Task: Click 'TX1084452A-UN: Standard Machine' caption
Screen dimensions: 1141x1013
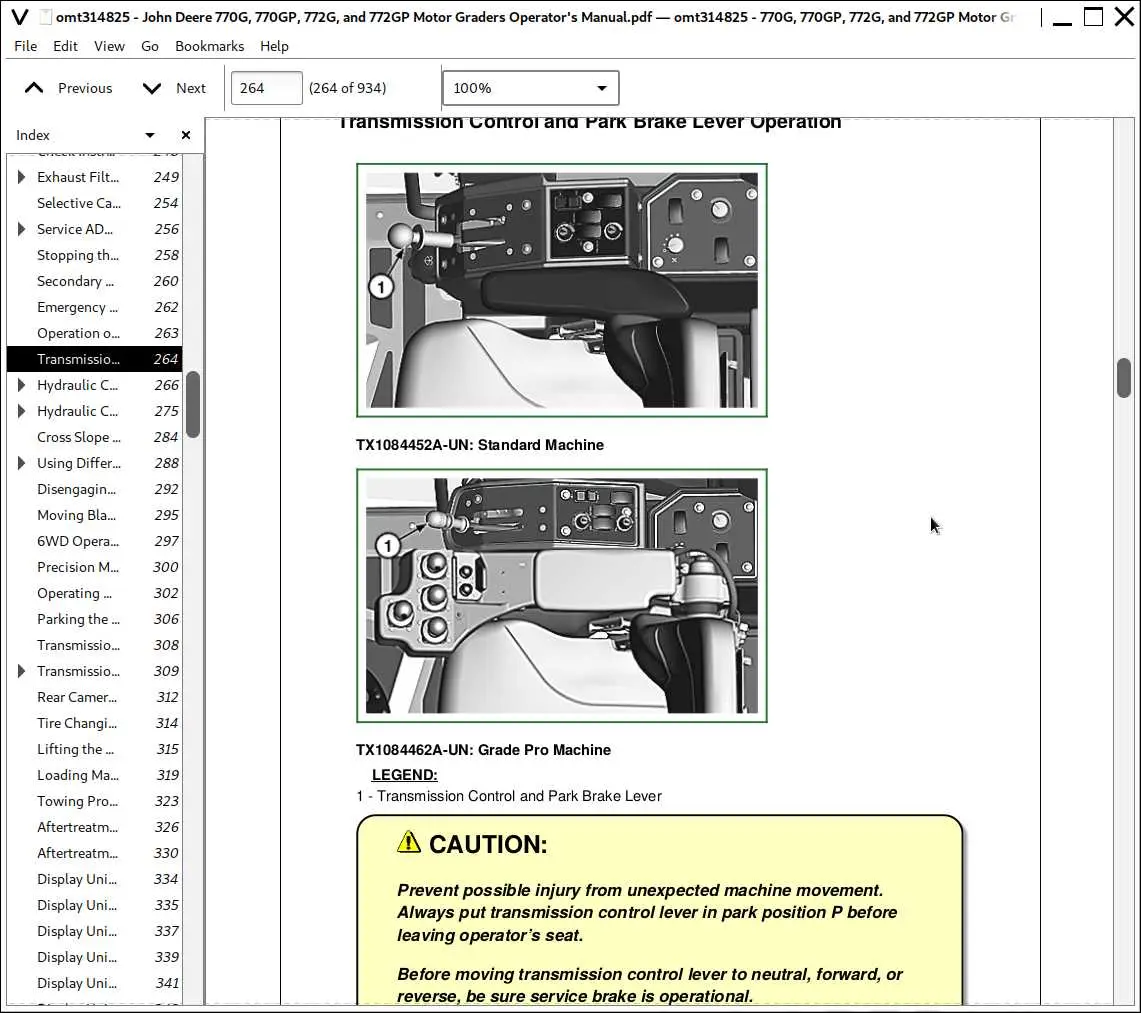Action: point(480,445)
